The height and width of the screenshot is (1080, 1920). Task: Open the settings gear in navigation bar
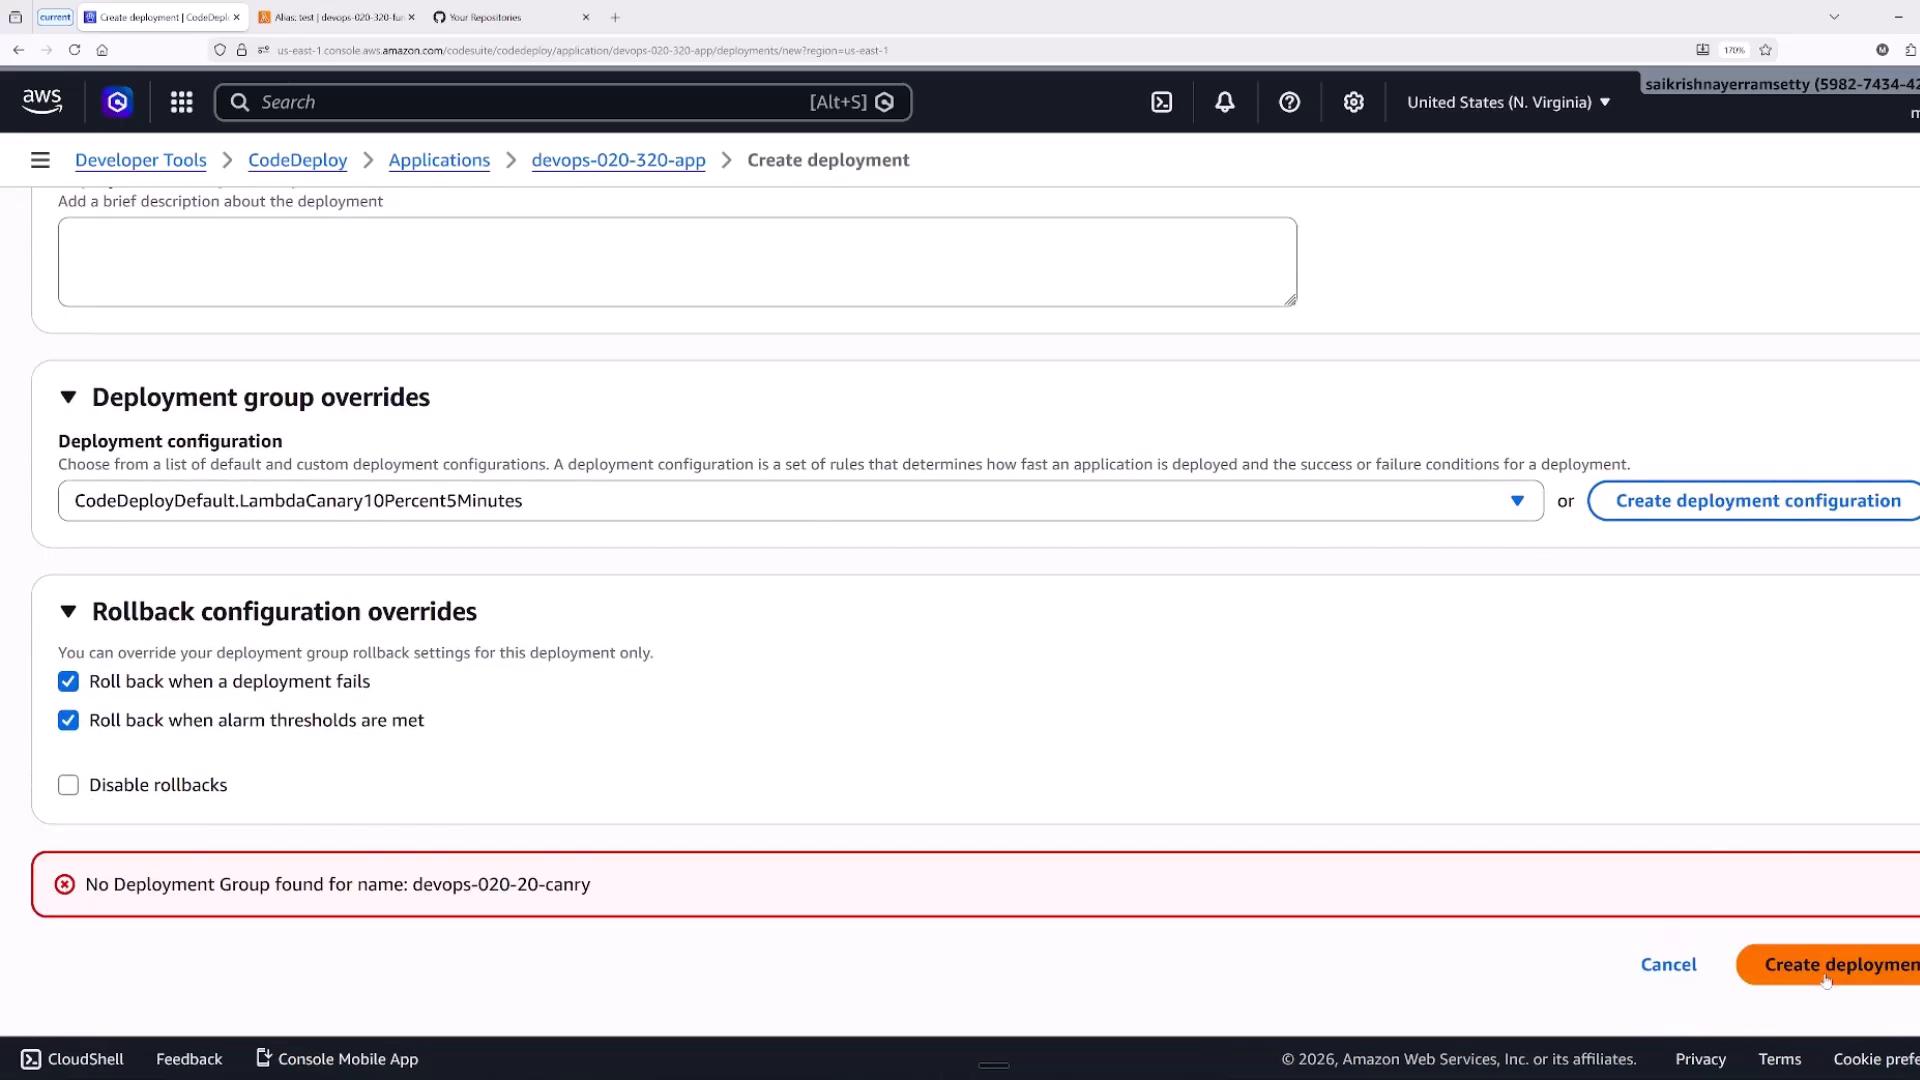[1354, 102]
